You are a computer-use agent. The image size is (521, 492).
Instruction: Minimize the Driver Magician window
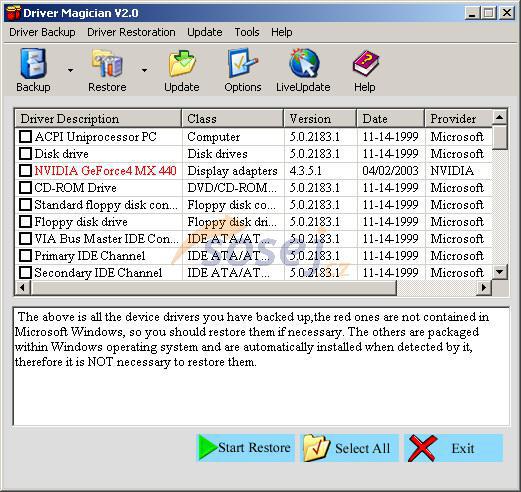pos(472,13)
